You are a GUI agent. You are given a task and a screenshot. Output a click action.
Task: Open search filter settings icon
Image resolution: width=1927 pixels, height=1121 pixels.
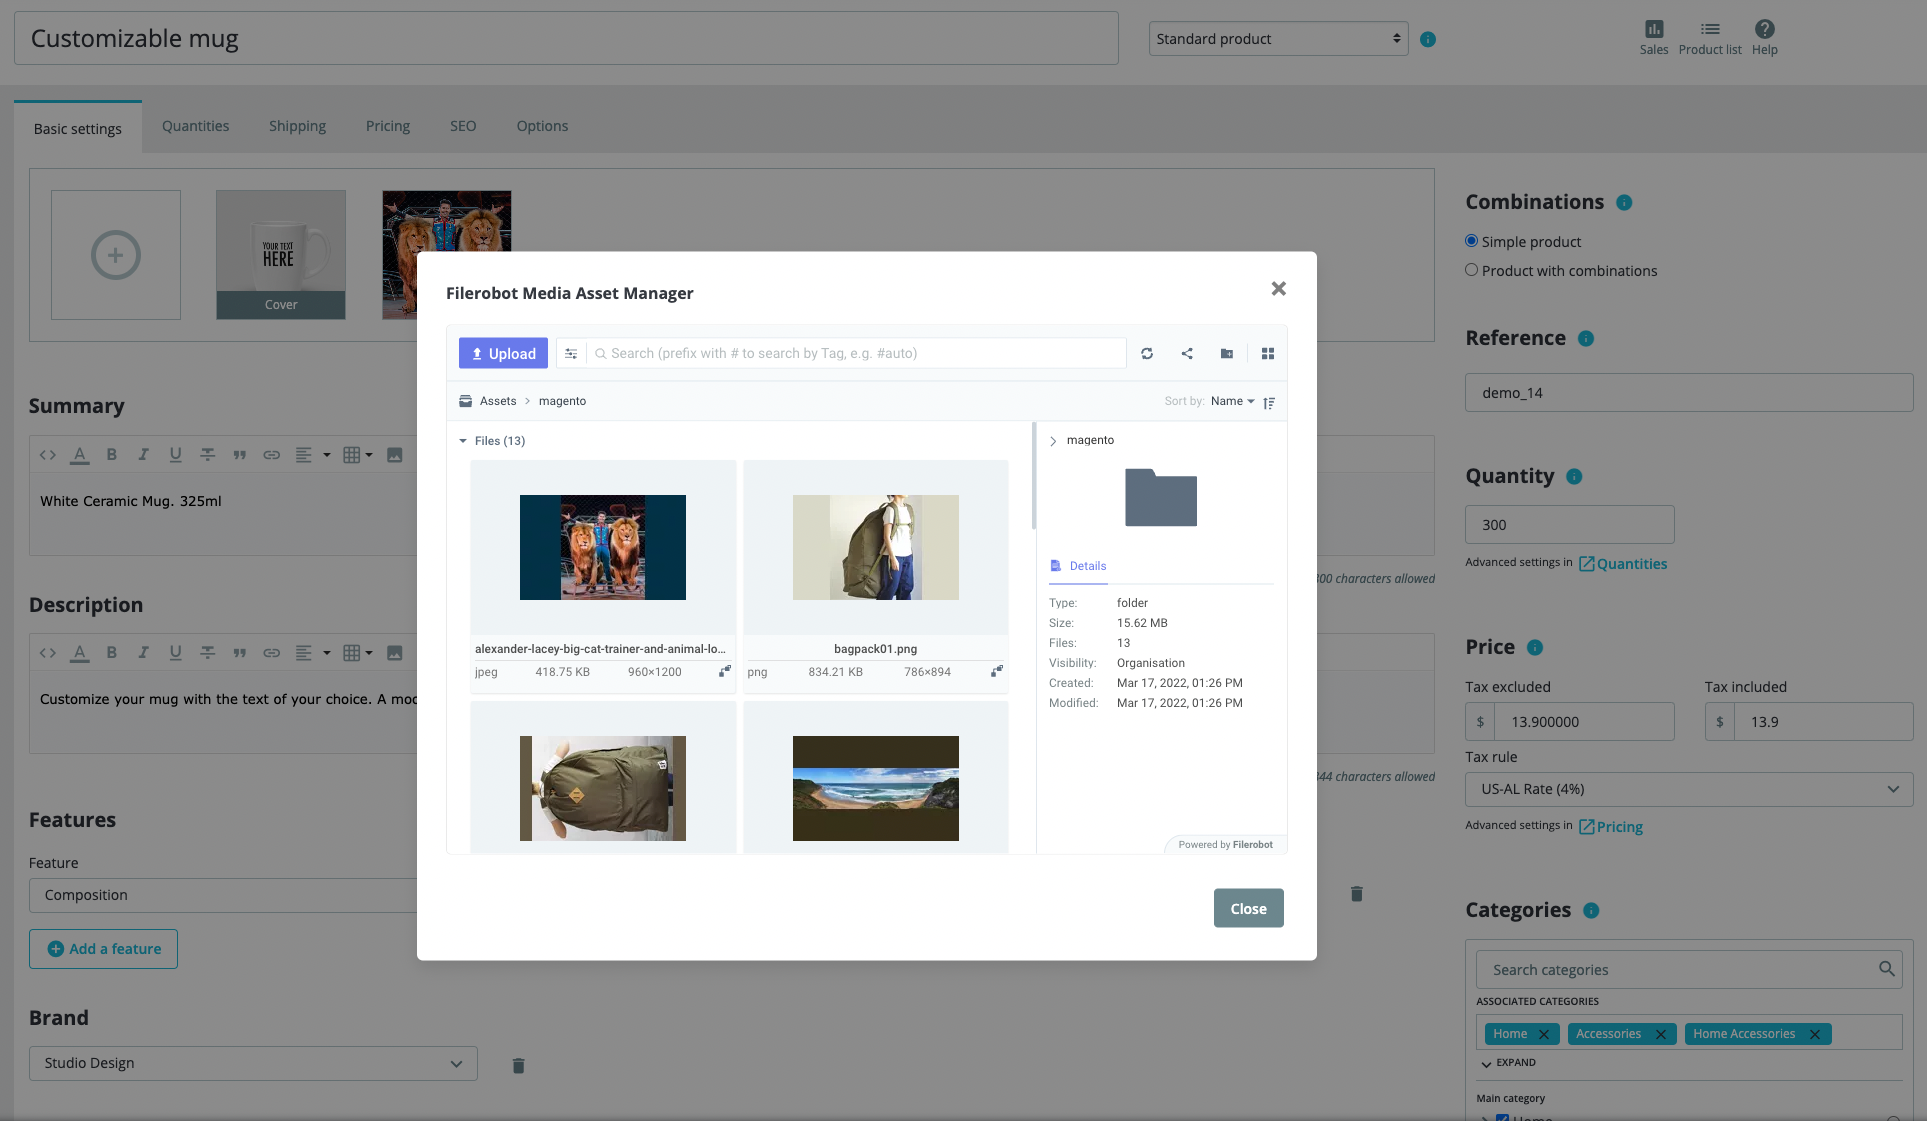[571, 353]
